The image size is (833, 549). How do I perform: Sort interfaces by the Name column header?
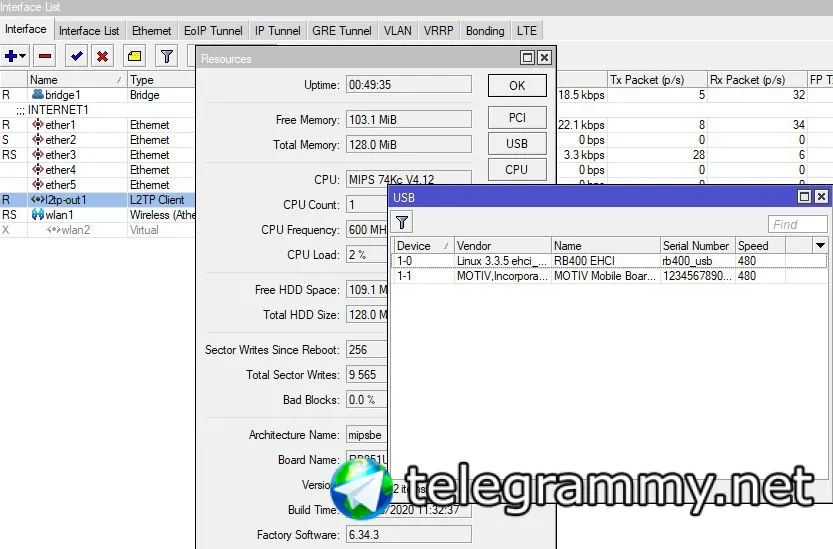pos(77,80)
